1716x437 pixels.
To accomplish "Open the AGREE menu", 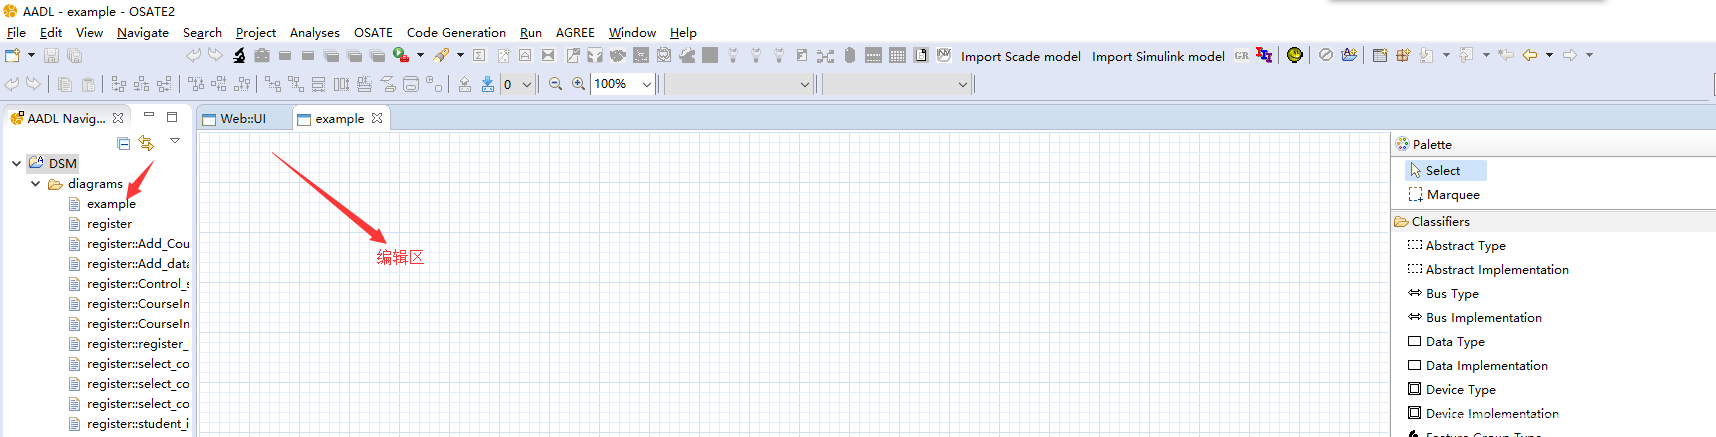I will (575, 33).
